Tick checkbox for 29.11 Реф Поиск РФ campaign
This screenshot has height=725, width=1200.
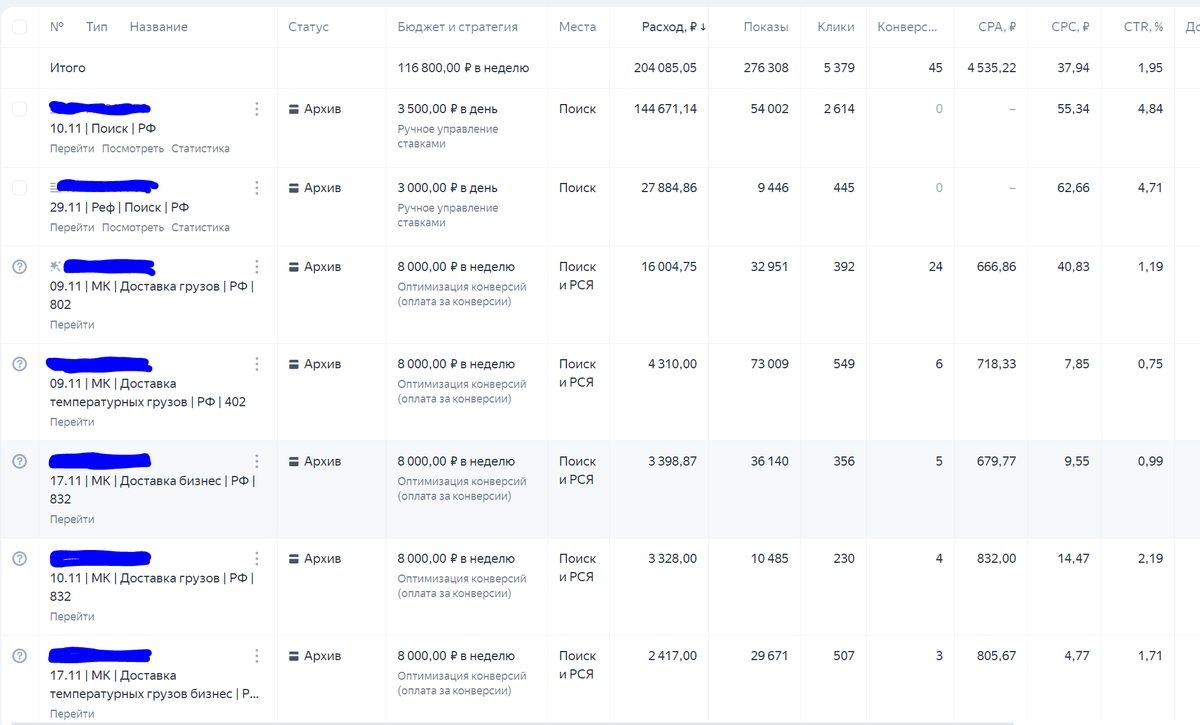click(x=19, y=188)
